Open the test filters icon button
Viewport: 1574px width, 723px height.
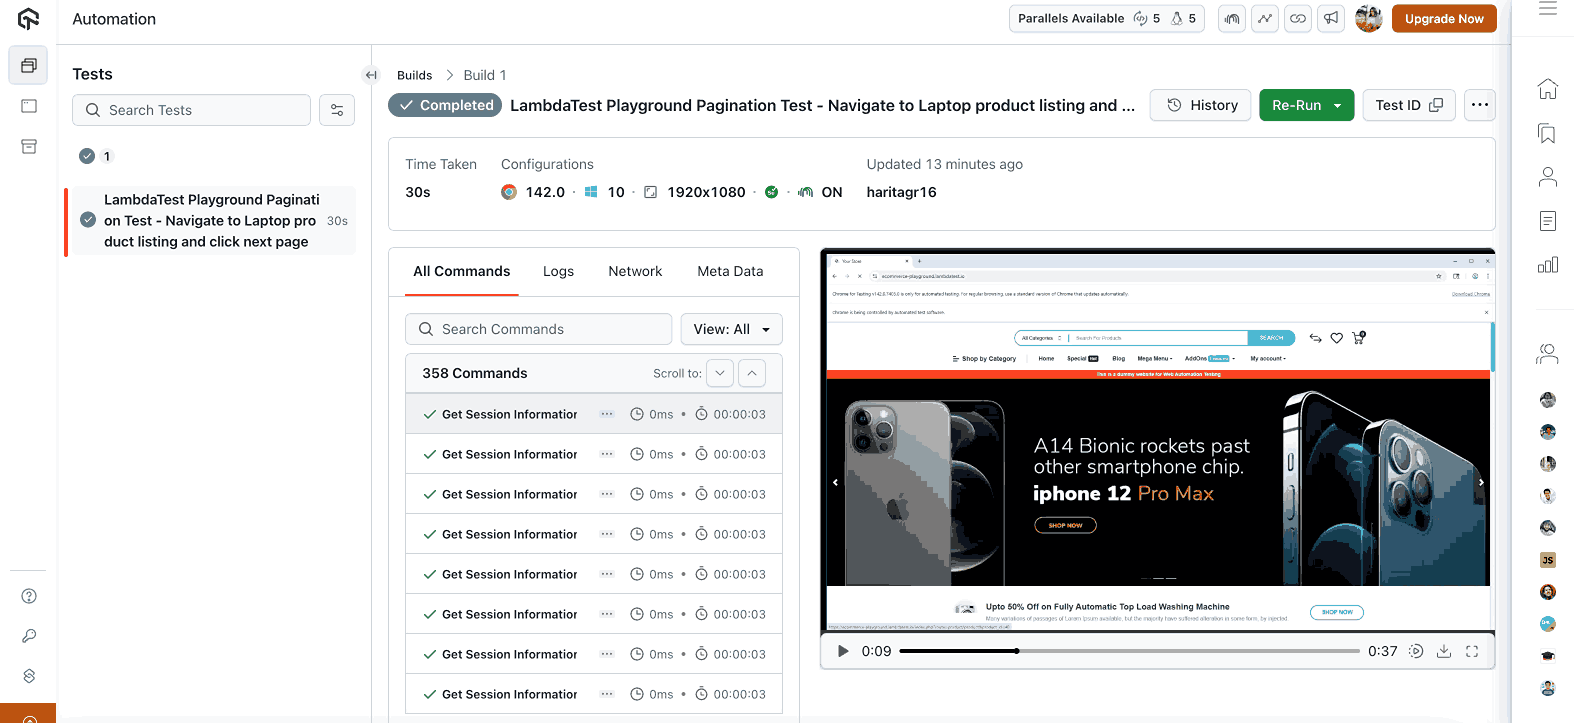[337, 110]
